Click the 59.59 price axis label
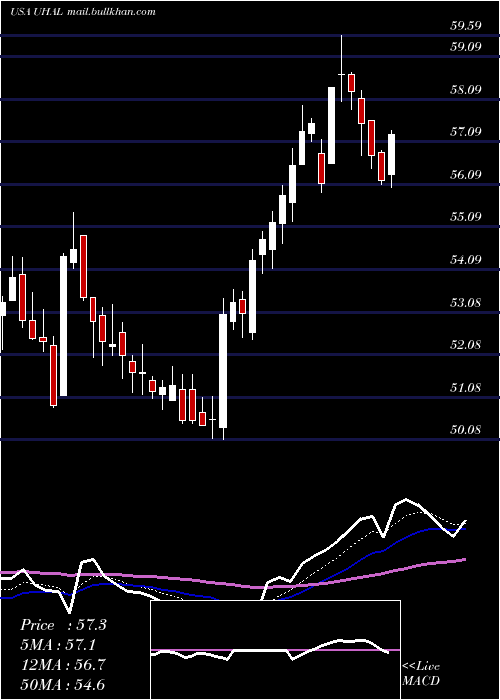Screen dimensions: 500x700 pos(466,26)
